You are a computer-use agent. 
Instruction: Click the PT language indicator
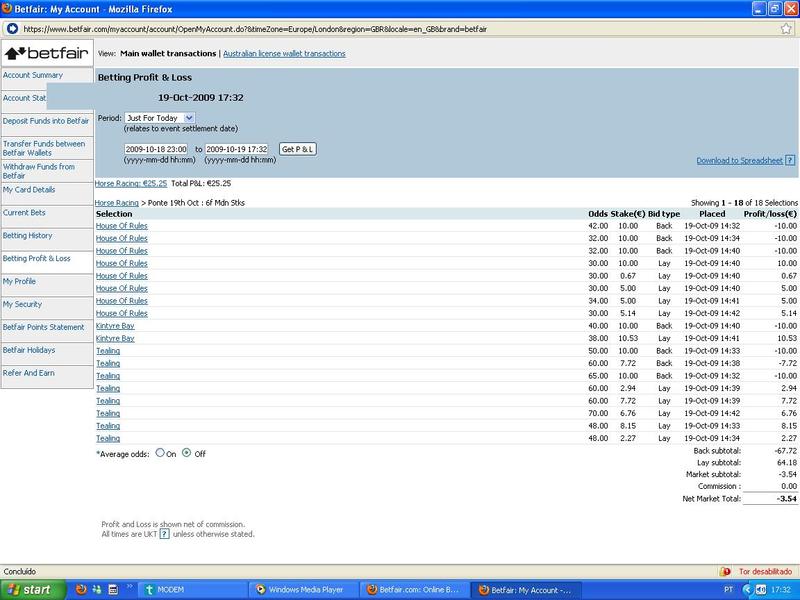(729, 590)
